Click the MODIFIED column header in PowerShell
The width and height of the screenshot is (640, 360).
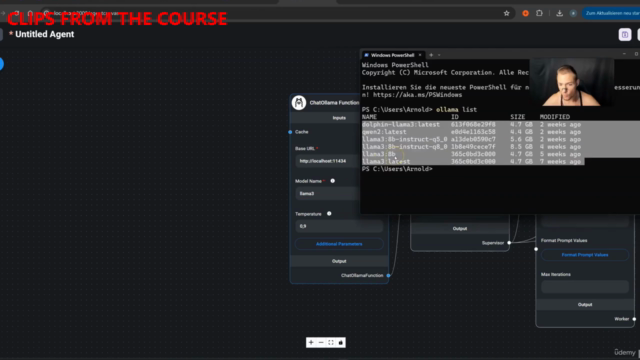(555, 117)
